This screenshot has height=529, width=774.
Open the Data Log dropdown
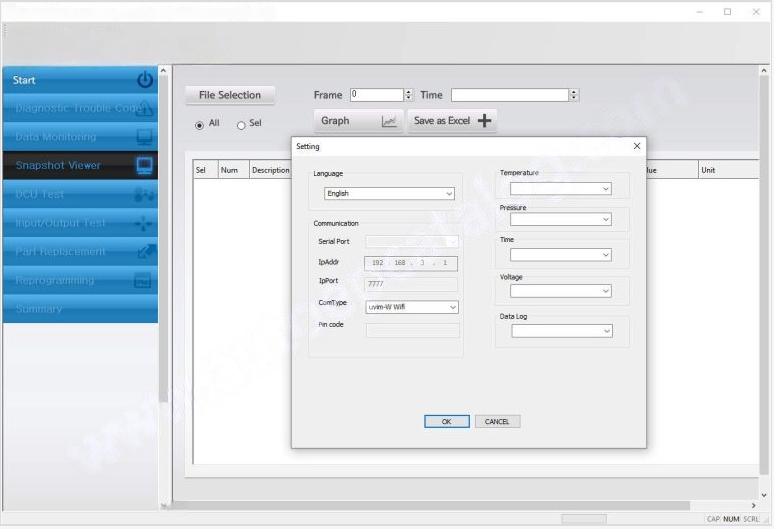[x=560, y=331]
